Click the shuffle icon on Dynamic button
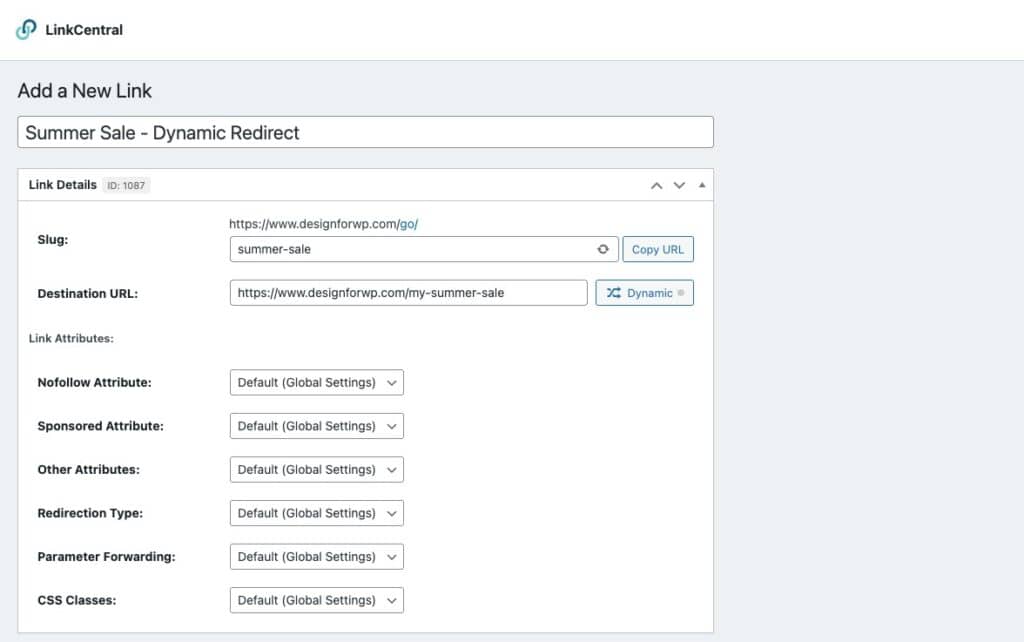 tap(614, 293)
